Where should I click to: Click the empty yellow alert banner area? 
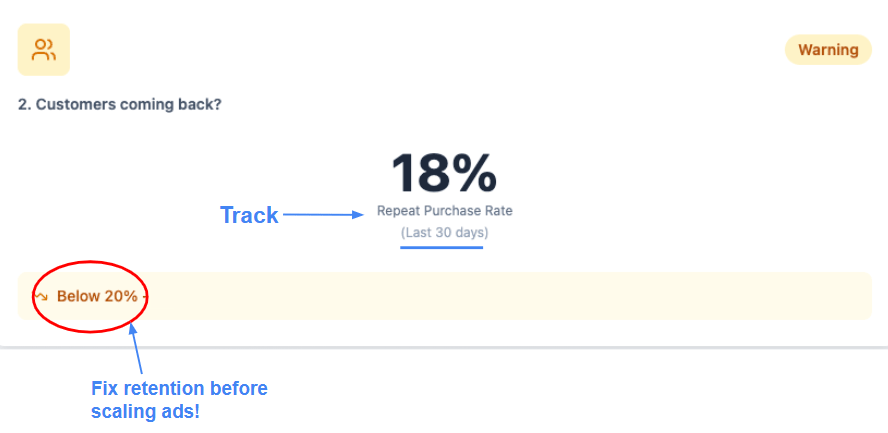[500, 296]
